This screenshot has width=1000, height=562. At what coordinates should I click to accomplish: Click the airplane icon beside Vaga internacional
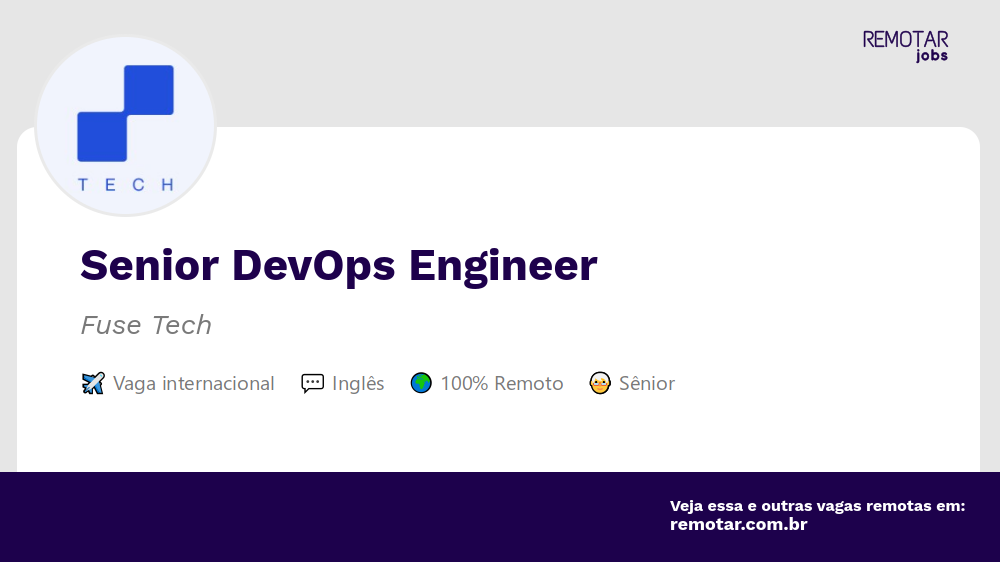93,383
